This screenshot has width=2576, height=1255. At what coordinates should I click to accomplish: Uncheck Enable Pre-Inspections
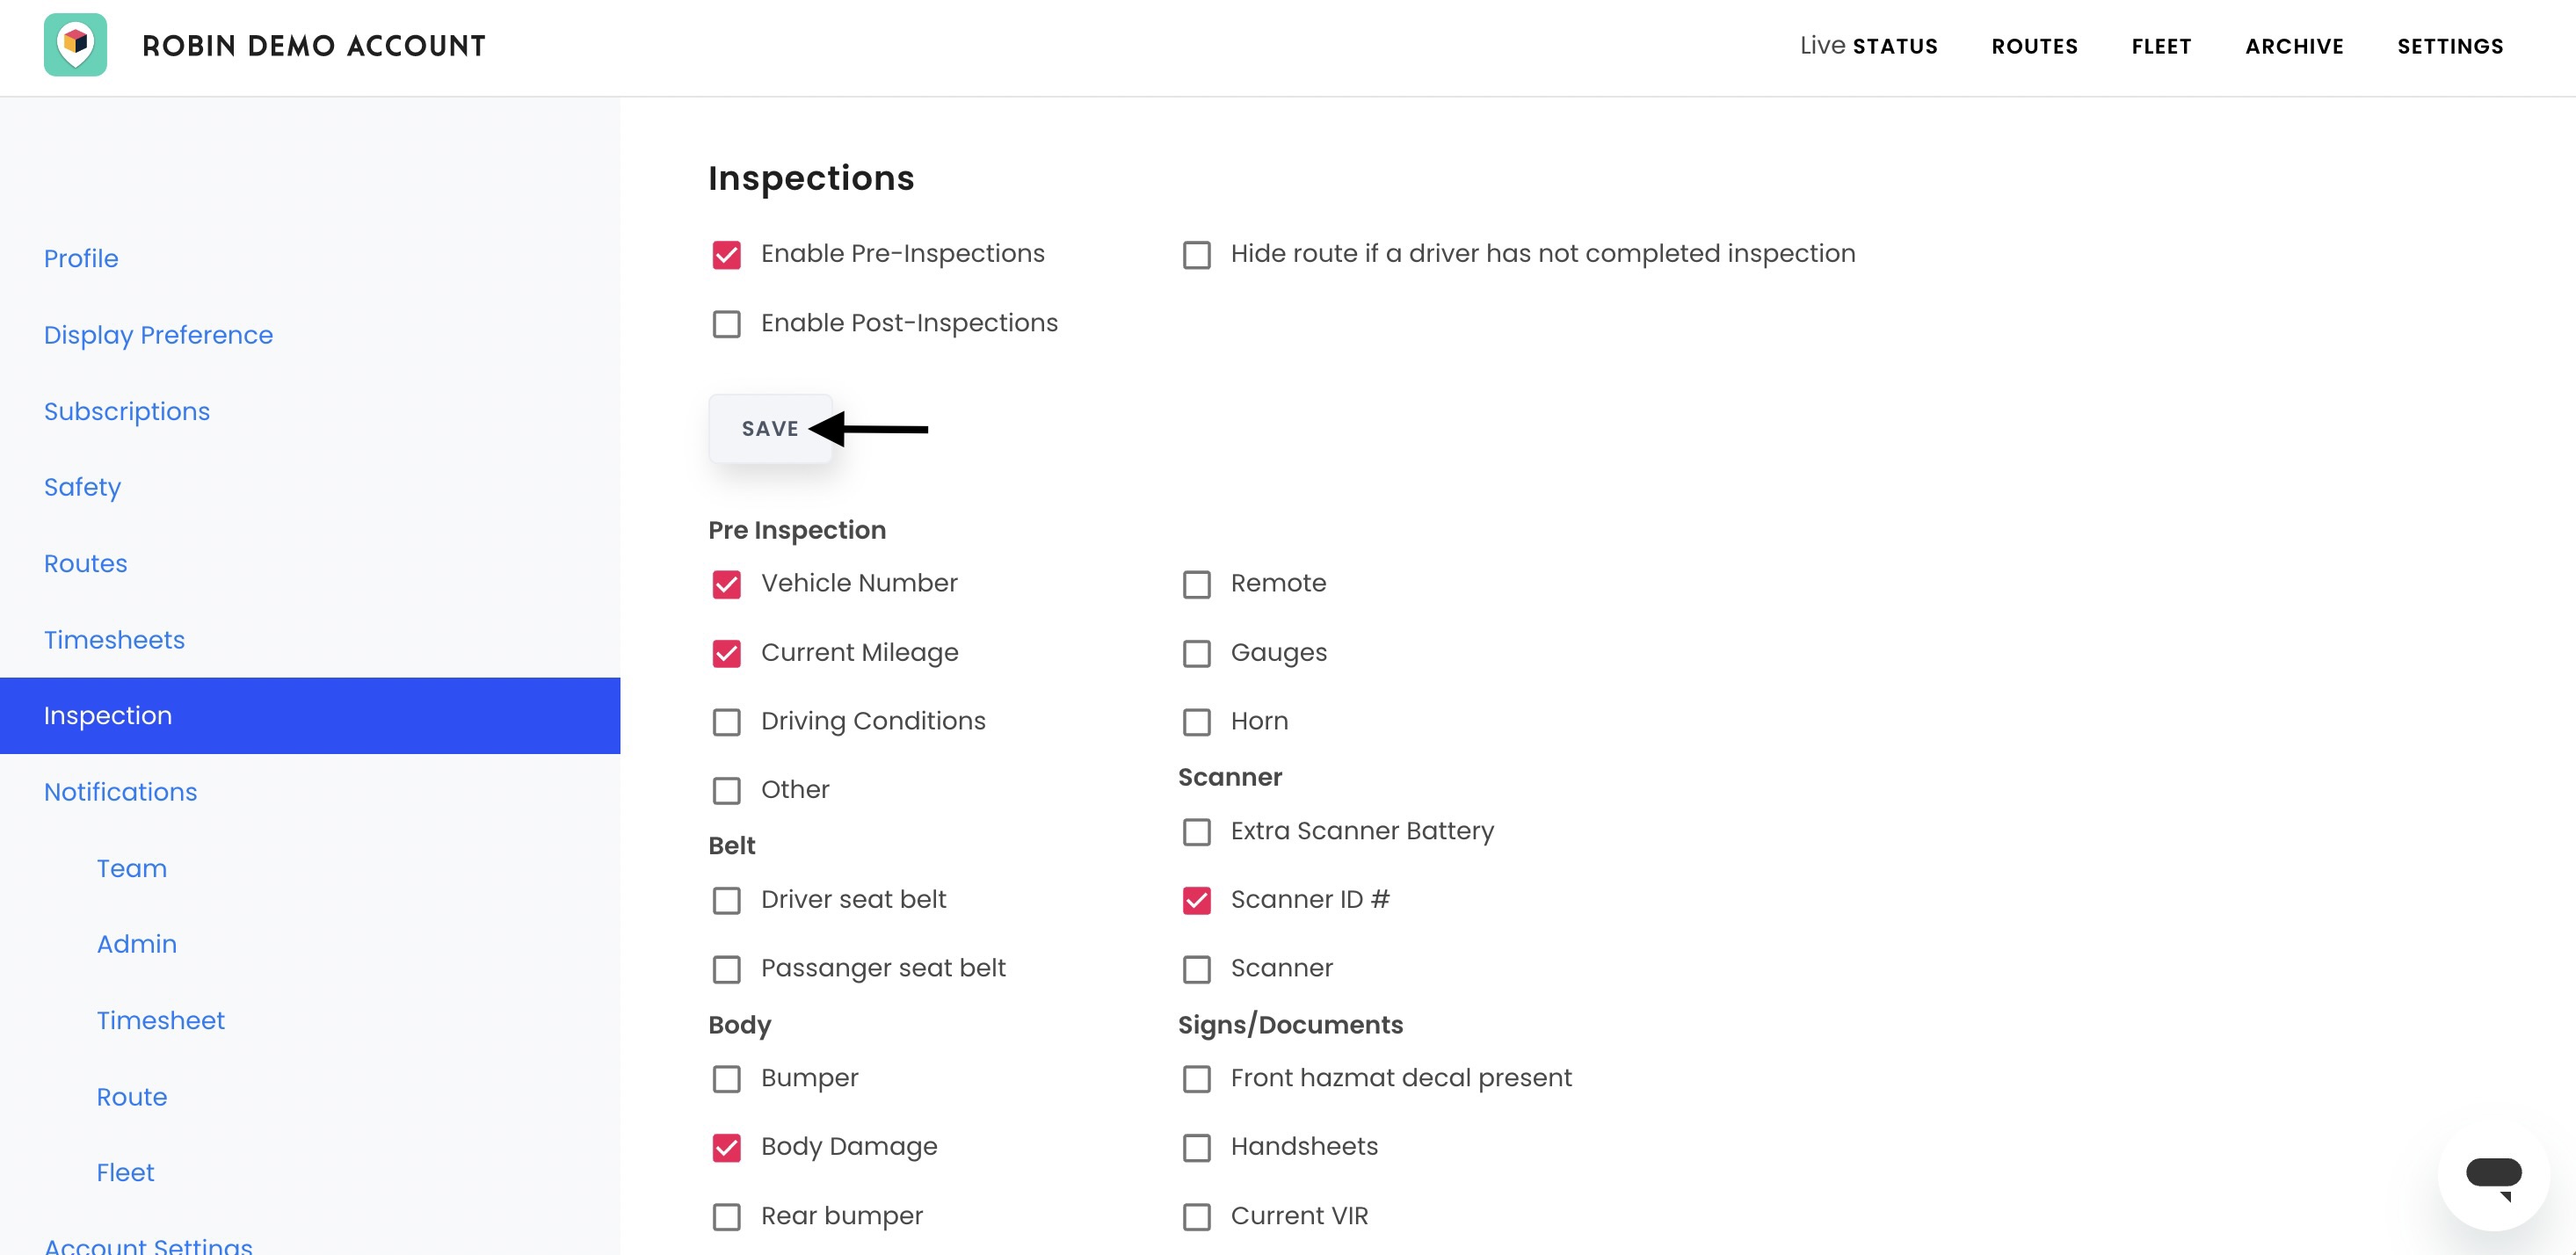pyautogui.click(x=727, y=255)
